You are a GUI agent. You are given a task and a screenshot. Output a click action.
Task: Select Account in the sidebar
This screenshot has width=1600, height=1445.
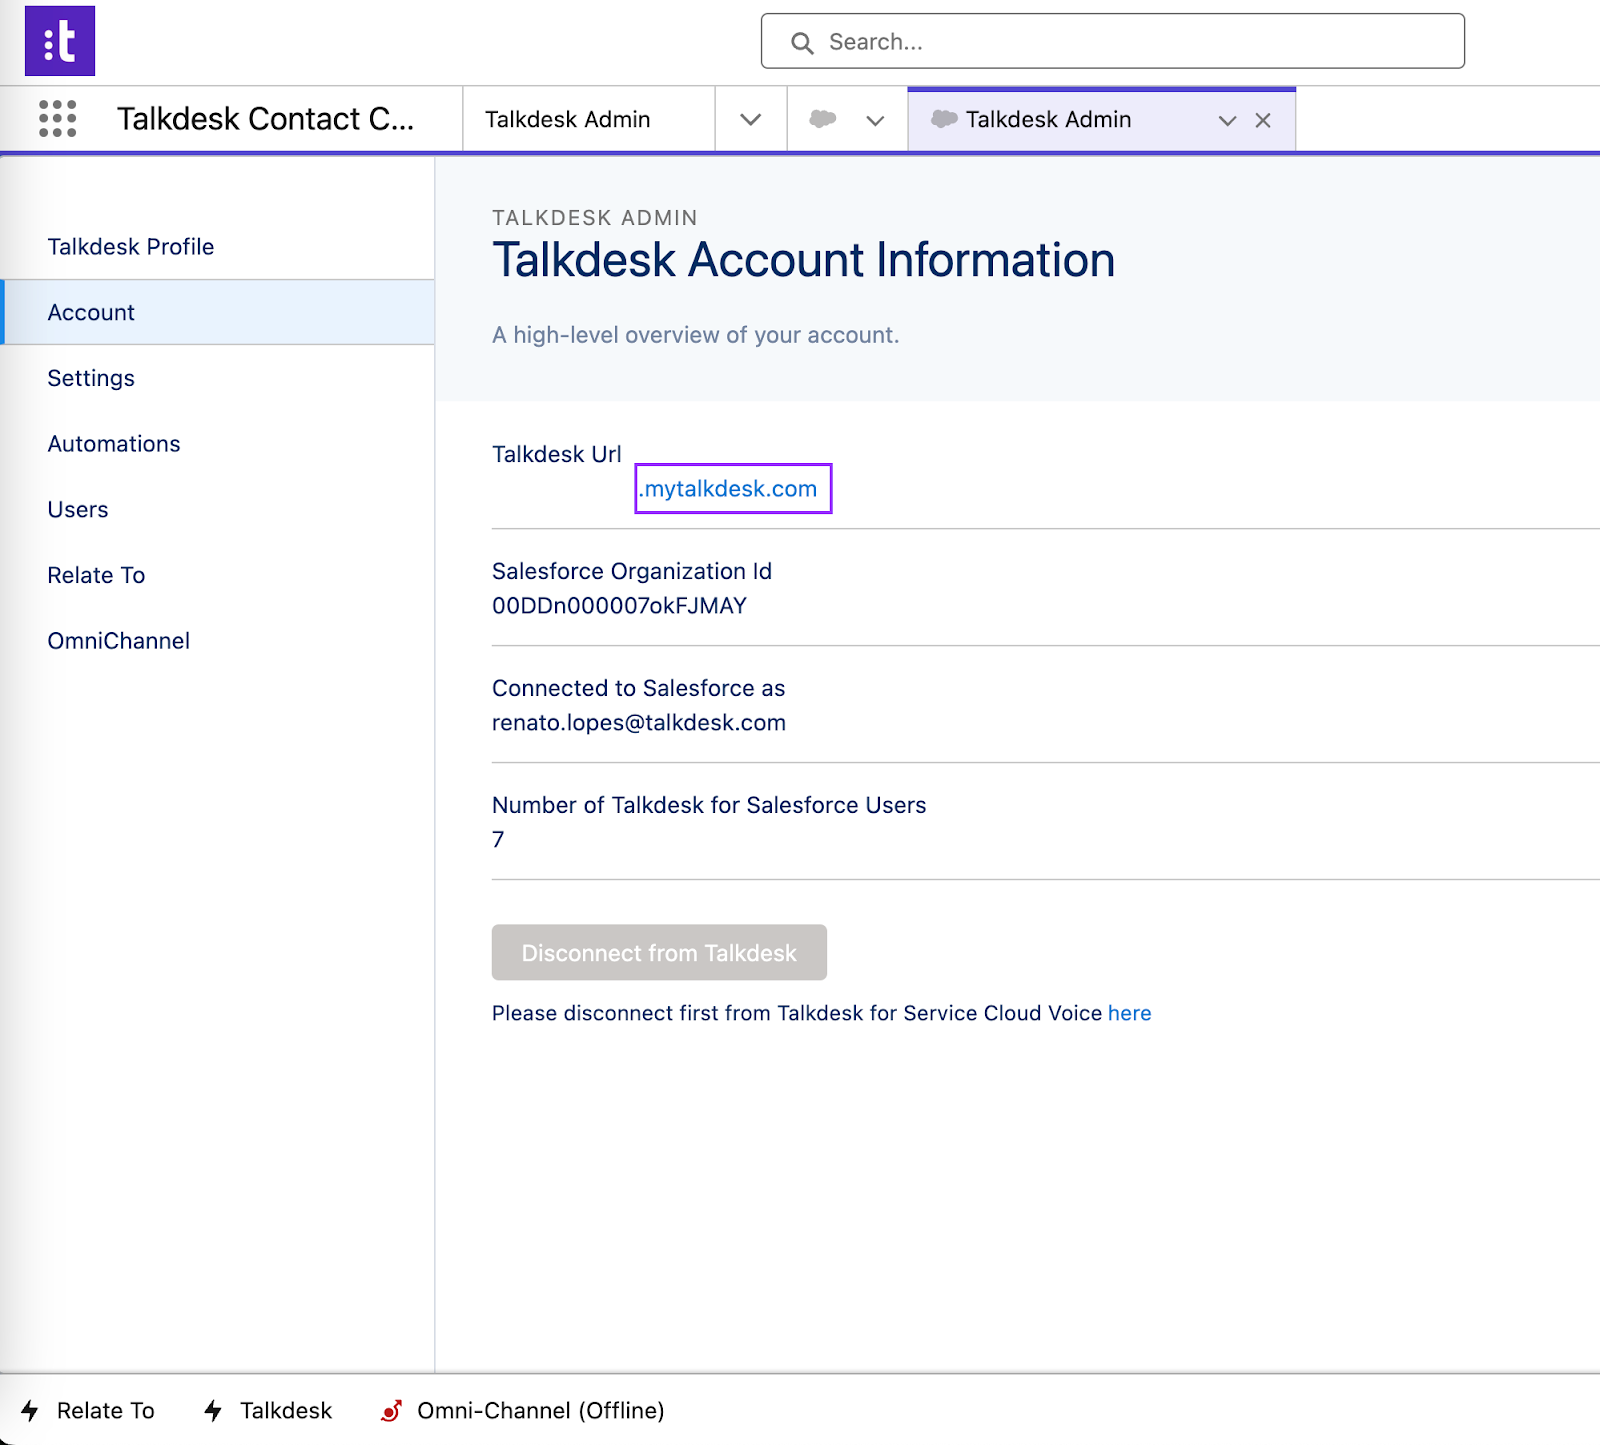[x=218, y=312]
